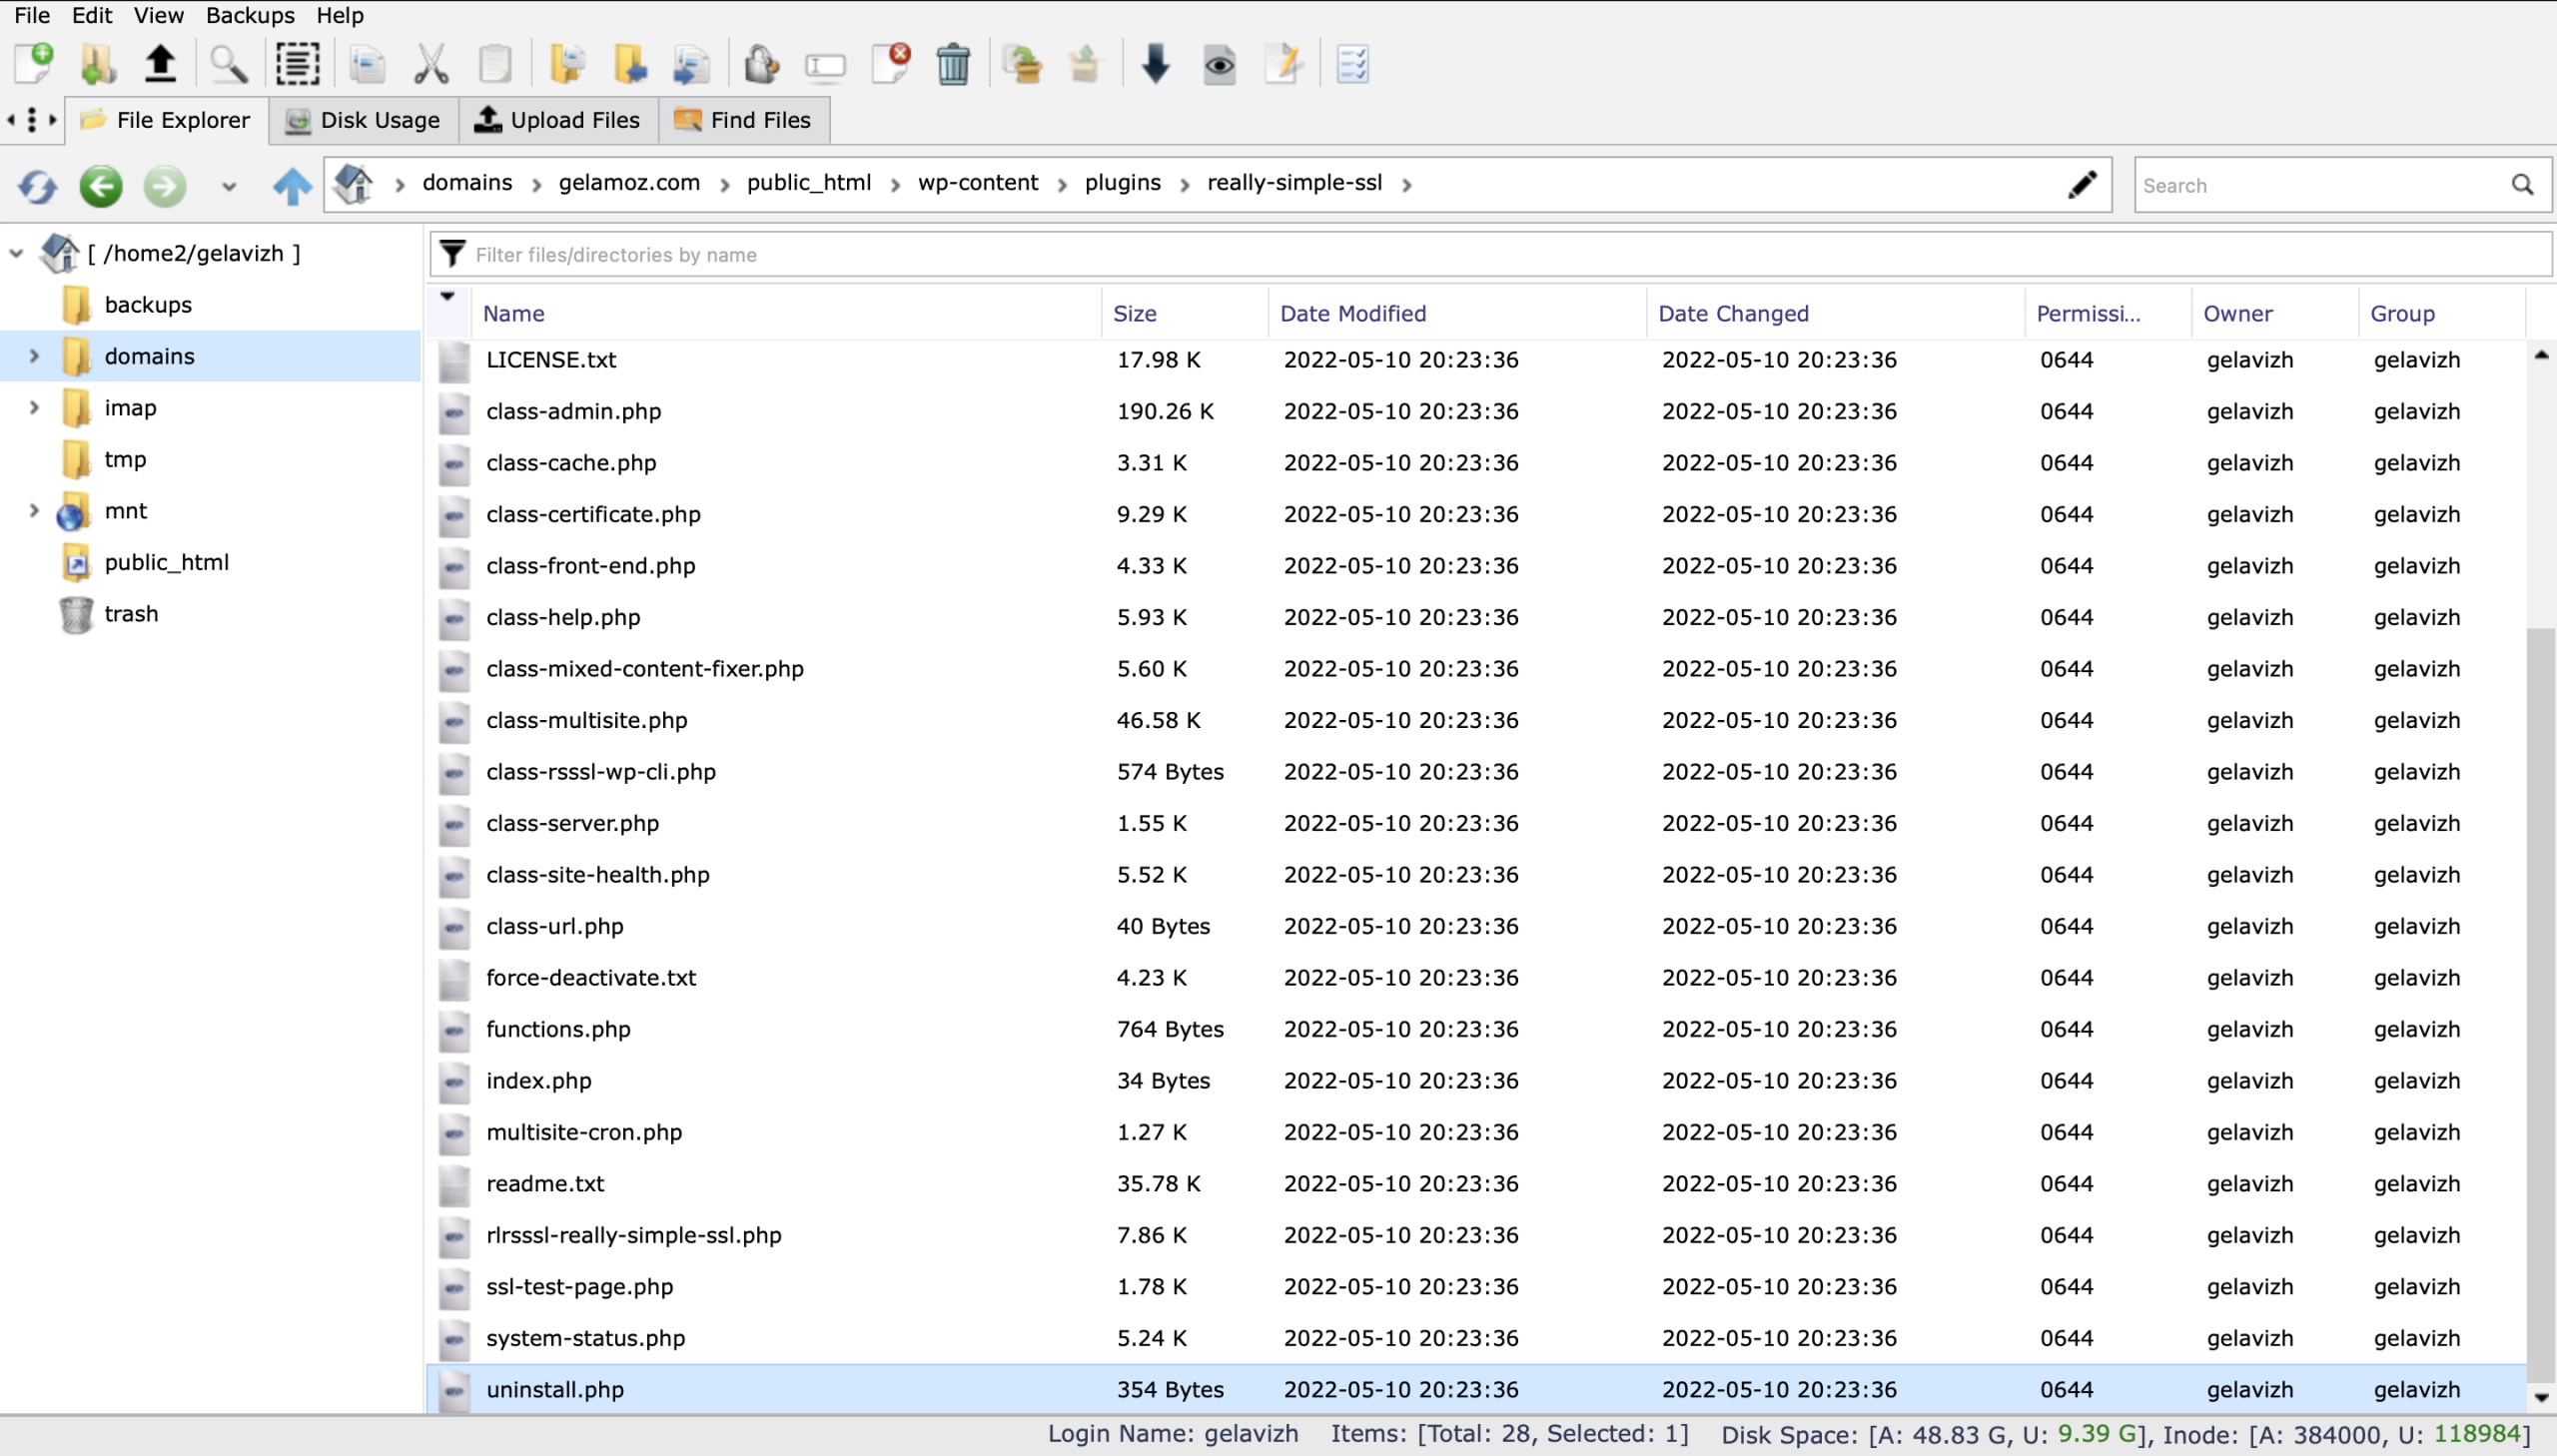
Task: Open the navigation history dropdown arrow
Action: pos(229,187)
